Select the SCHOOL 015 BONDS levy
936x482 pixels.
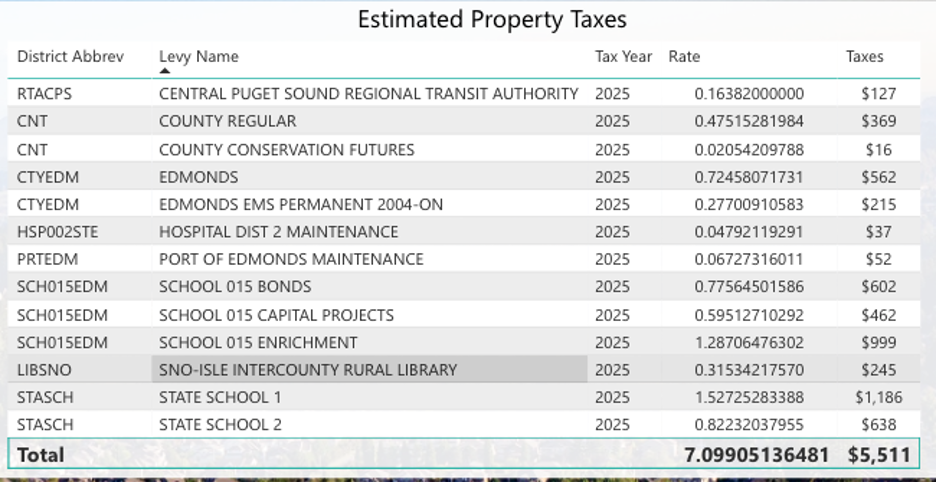(235, 287)
